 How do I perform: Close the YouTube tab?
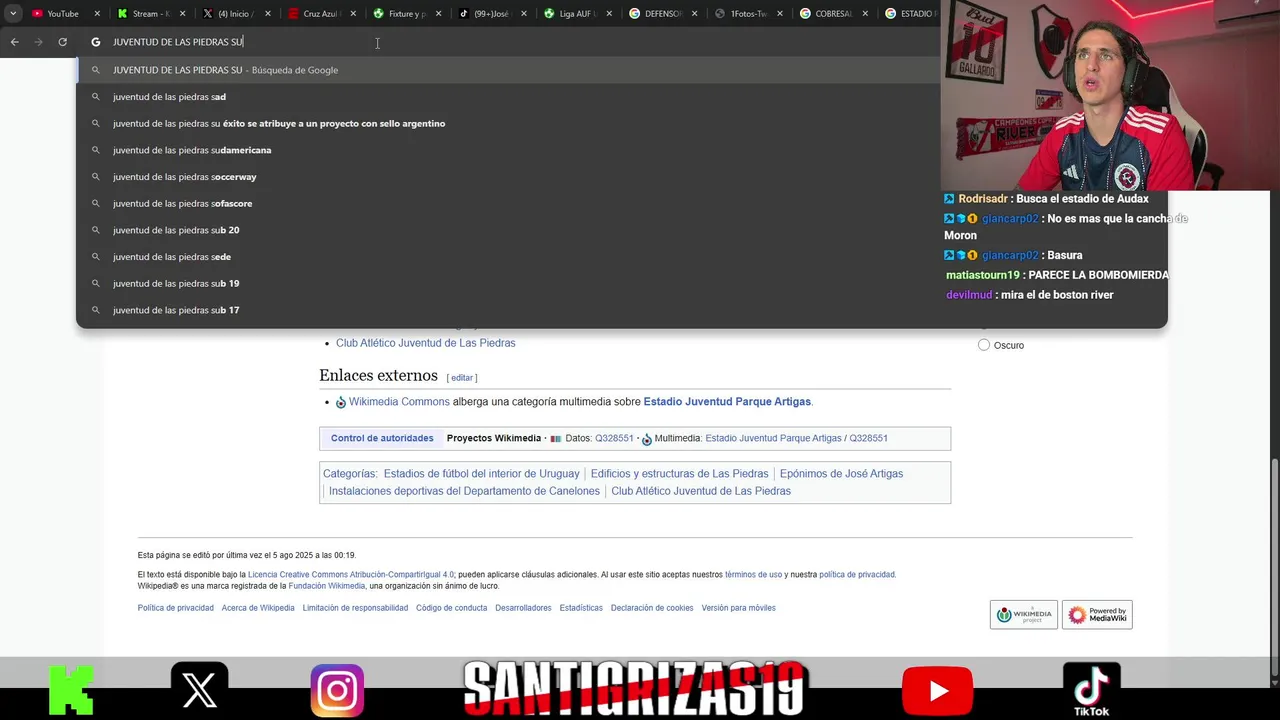click(x=97, y=14)
